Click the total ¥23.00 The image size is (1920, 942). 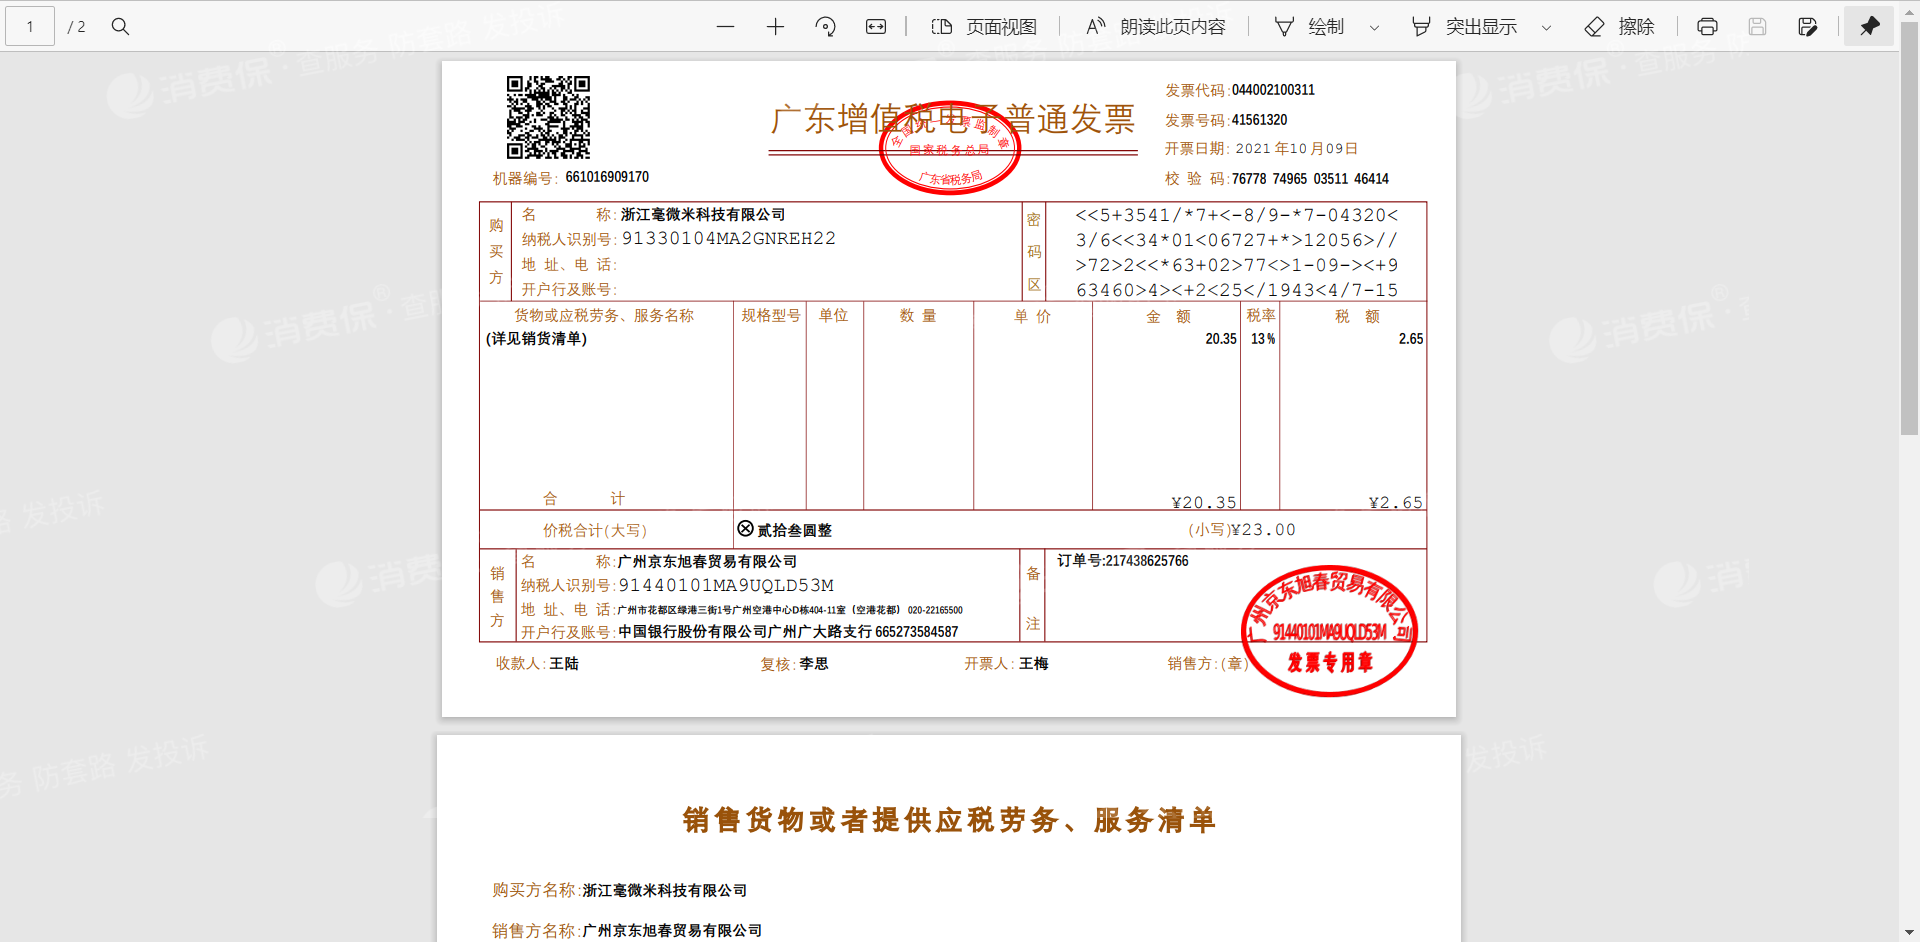click(x=1263, y=530)
